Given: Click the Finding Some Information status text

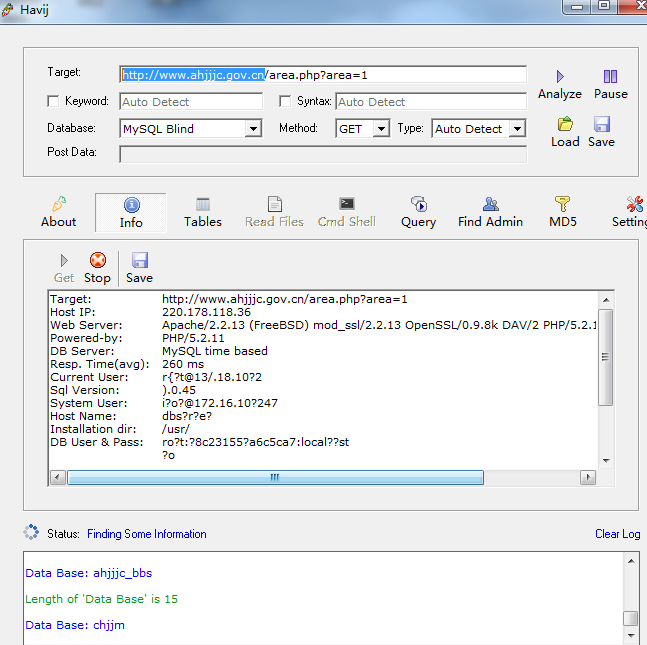Looking at the screenshot, I should click(x=146, y=534).
